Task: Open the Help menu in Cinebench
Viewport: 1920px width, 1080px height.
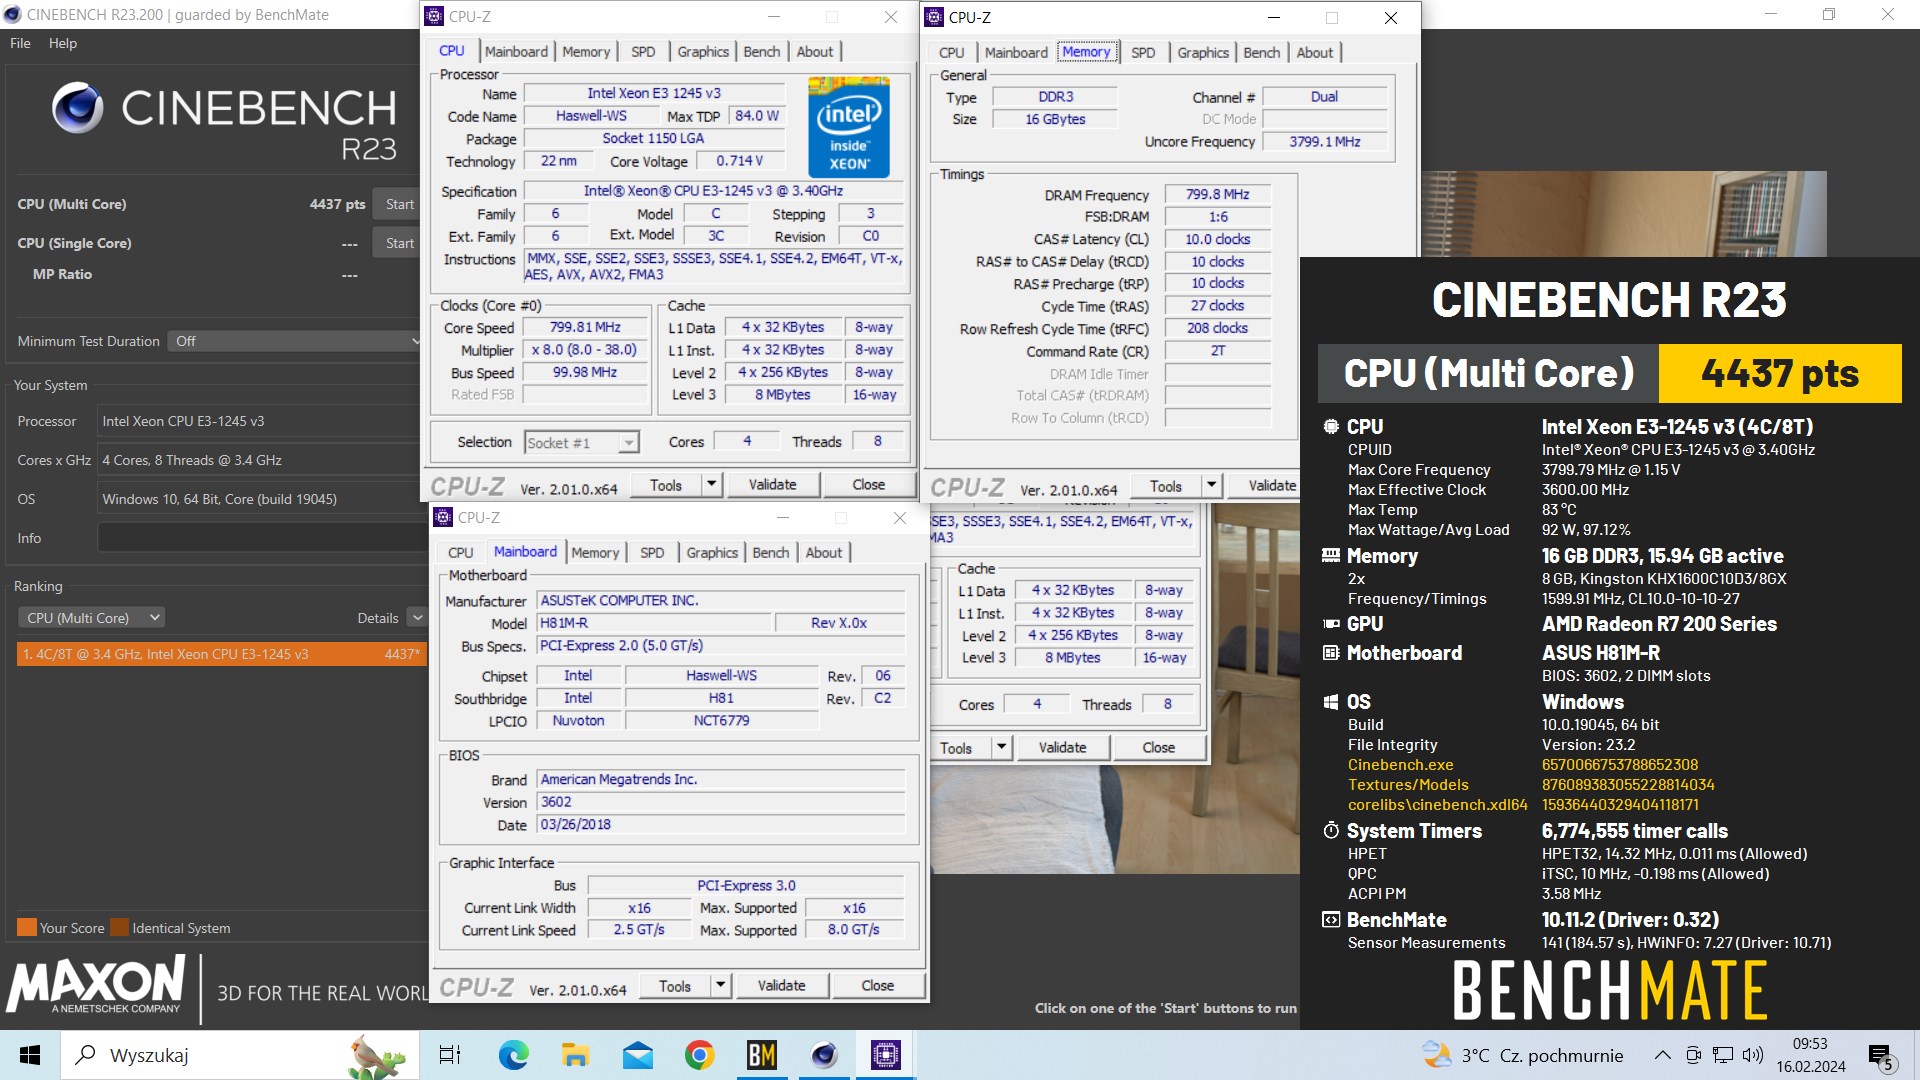Action: click(x=62, y=43)
